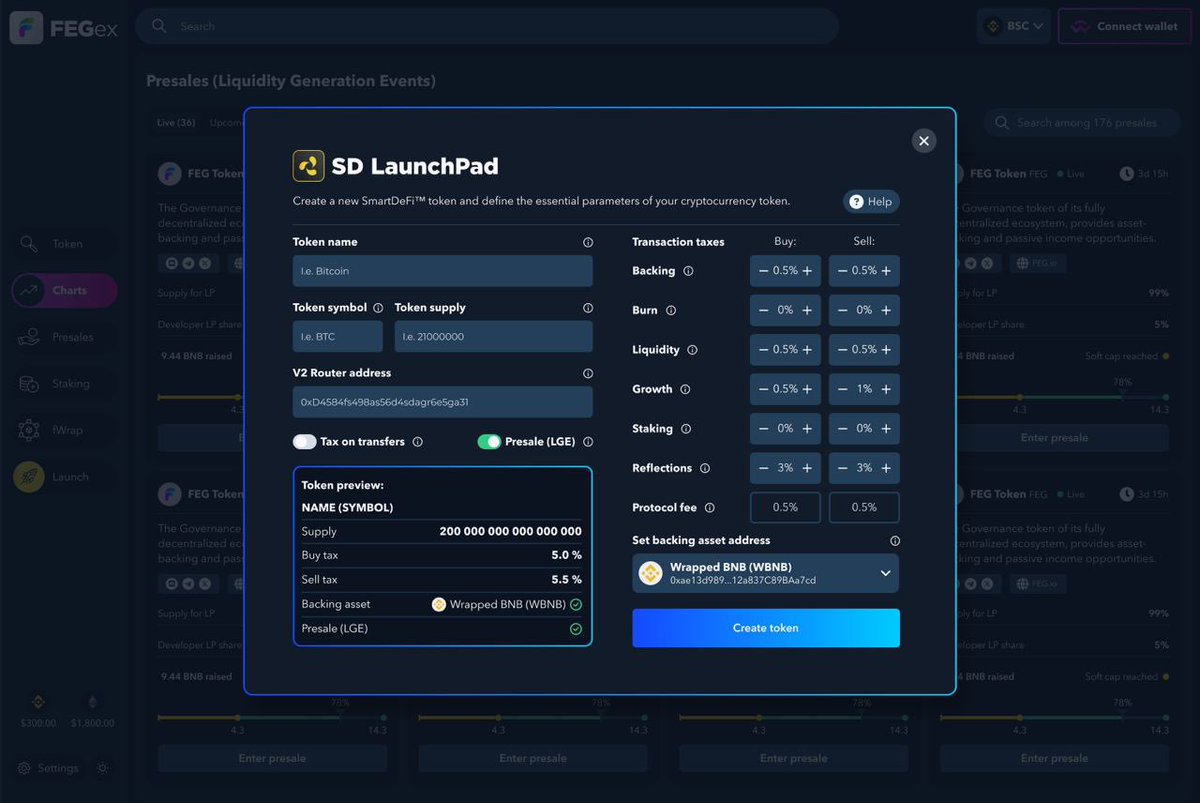
Task: Open Presales in the sidebar
Action: (65, 337)
